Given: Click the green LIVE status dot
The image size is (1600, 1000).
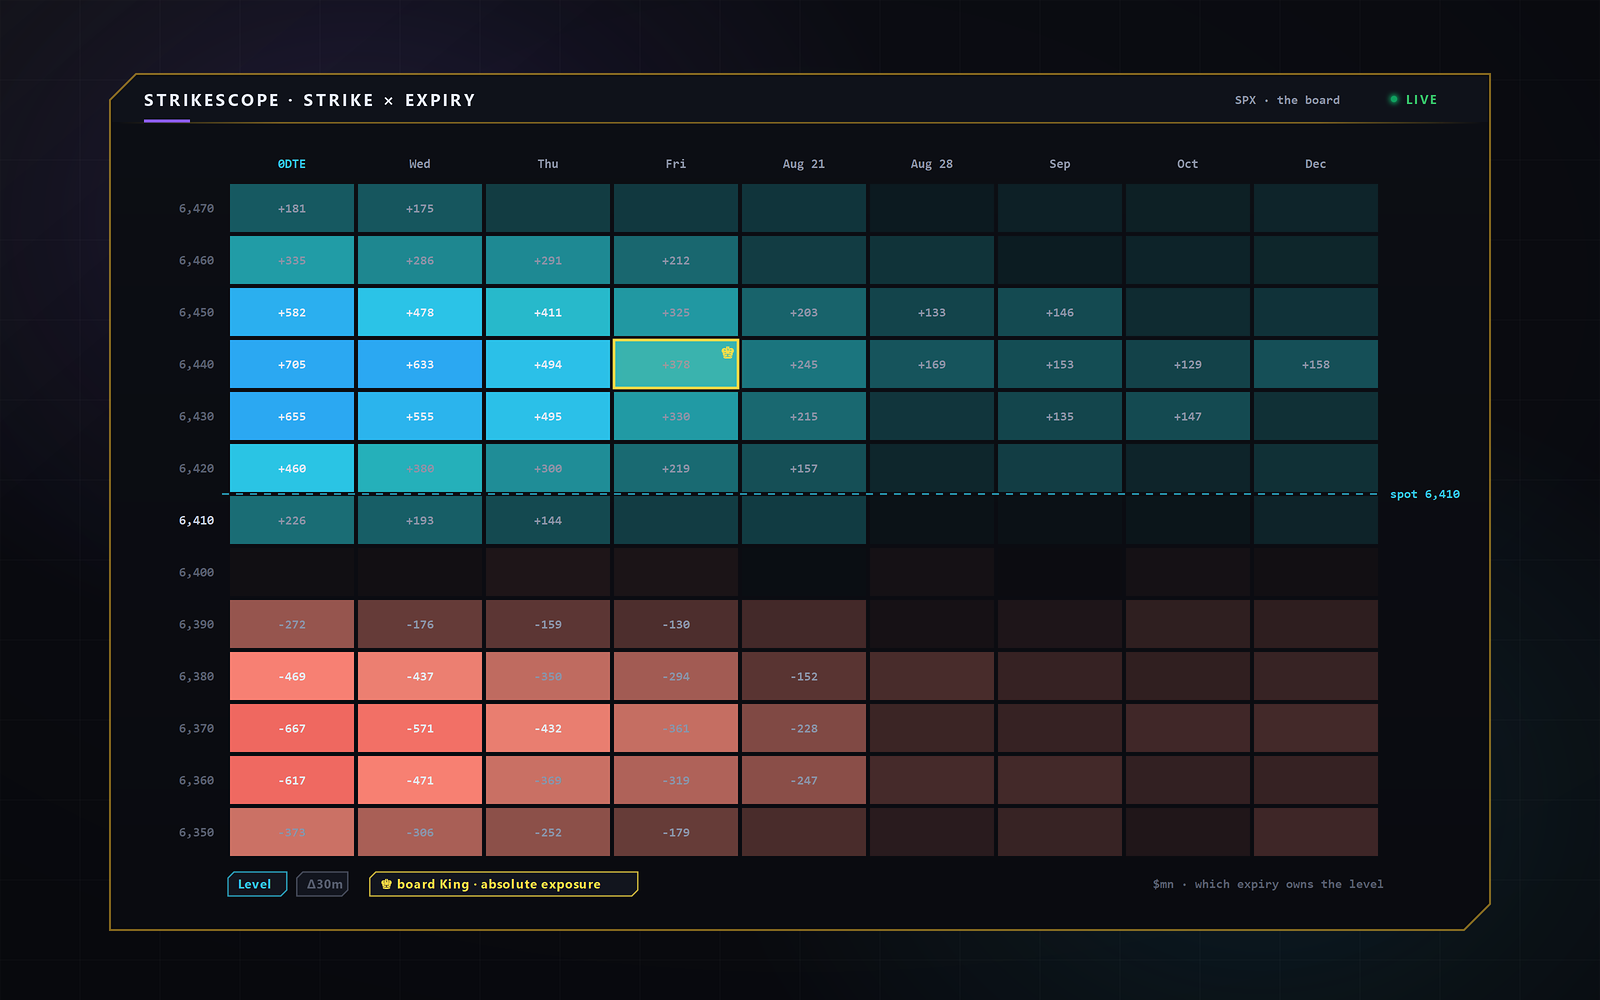Looking at the screenshot, I should 1393,99.
